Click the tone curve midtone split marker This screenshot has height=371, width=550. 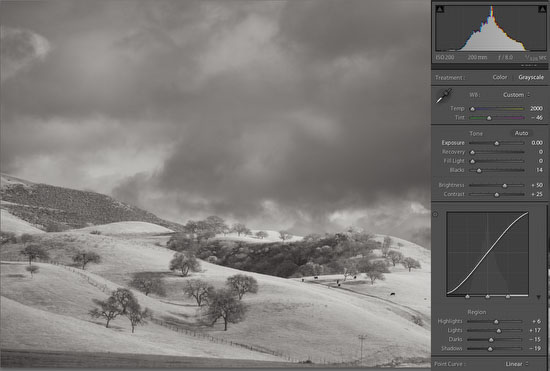point(488,297)
